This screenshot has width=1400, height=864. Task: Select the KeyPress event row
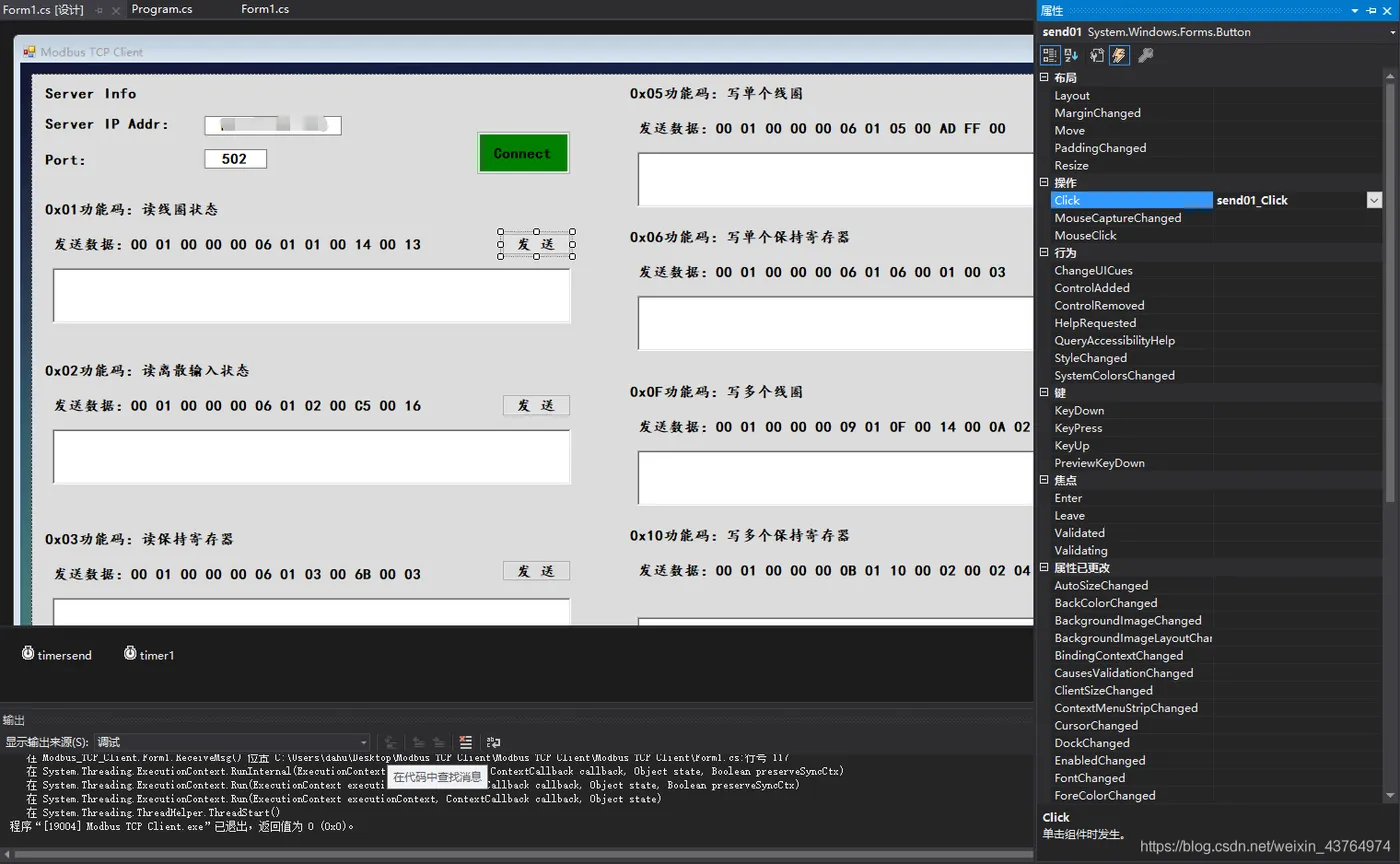click(1216, 428)
